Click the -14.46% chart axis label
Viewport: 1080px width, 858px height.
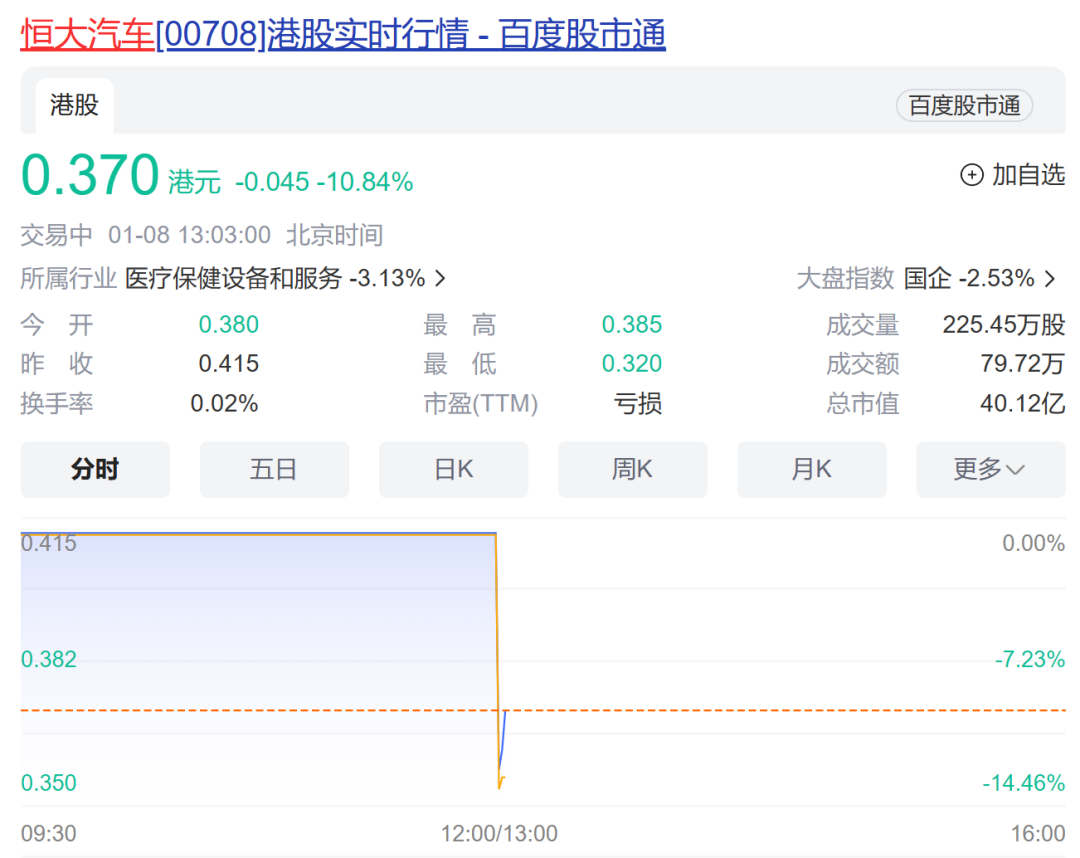(1024, 783)
